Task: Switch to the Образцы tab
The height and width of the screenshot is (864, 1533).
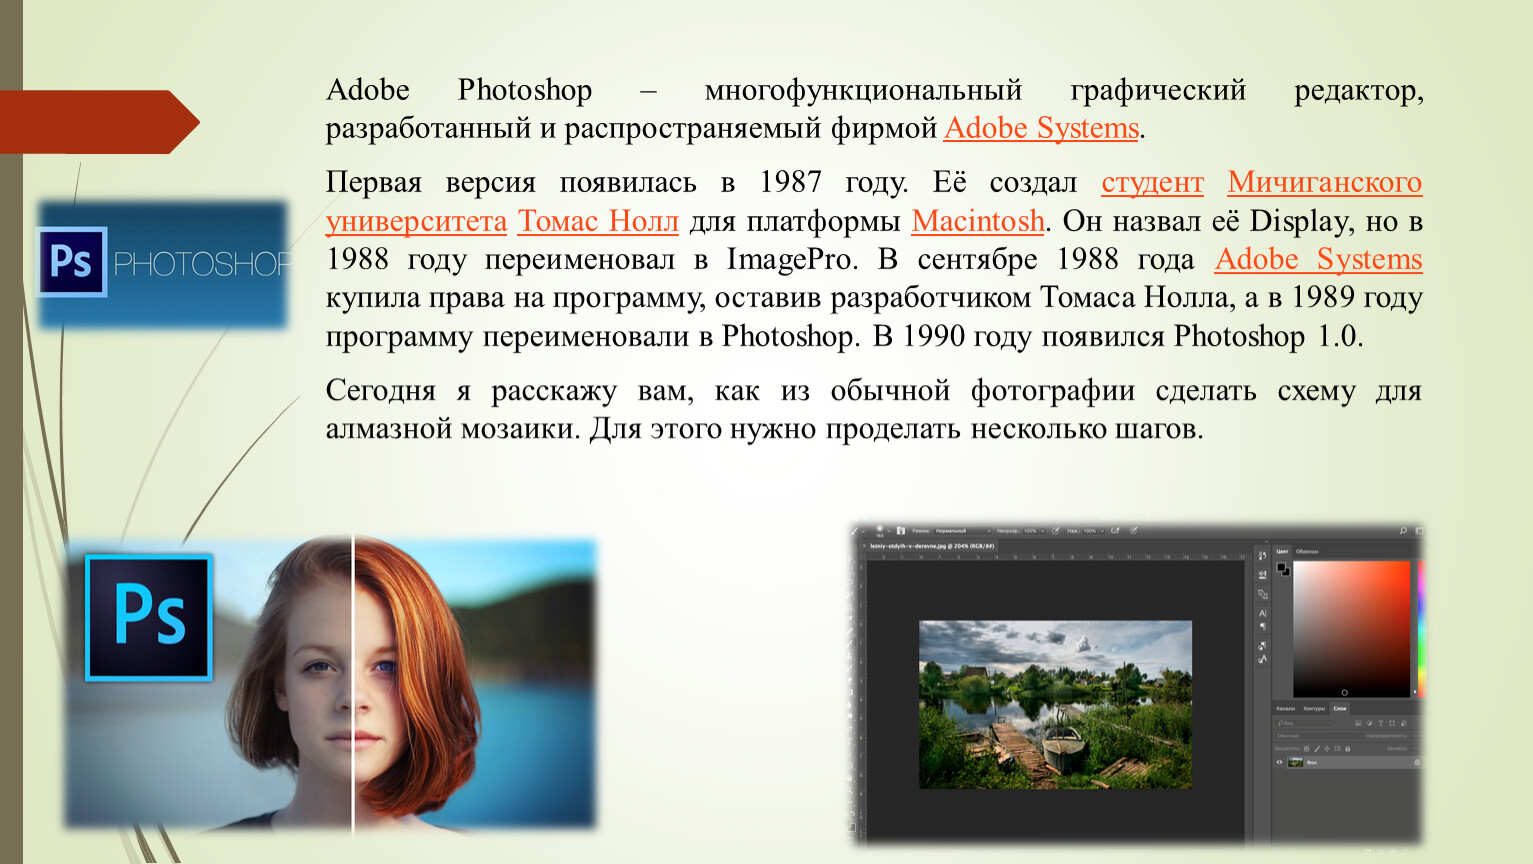Action: (1307, 551)
